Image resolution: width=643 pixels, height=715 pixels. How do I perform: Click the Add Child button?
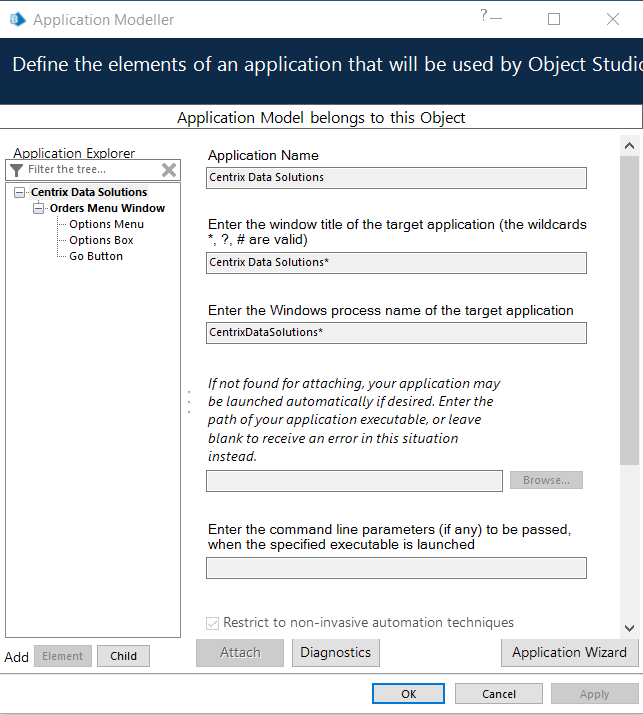click(x=123, y=657)
